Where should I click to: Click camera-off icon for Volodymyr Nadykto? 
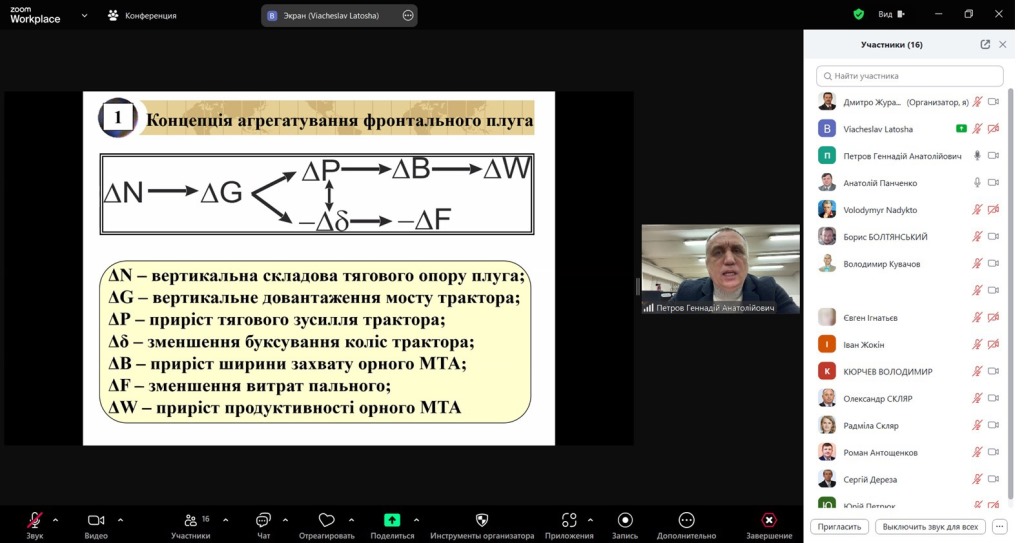993,210
